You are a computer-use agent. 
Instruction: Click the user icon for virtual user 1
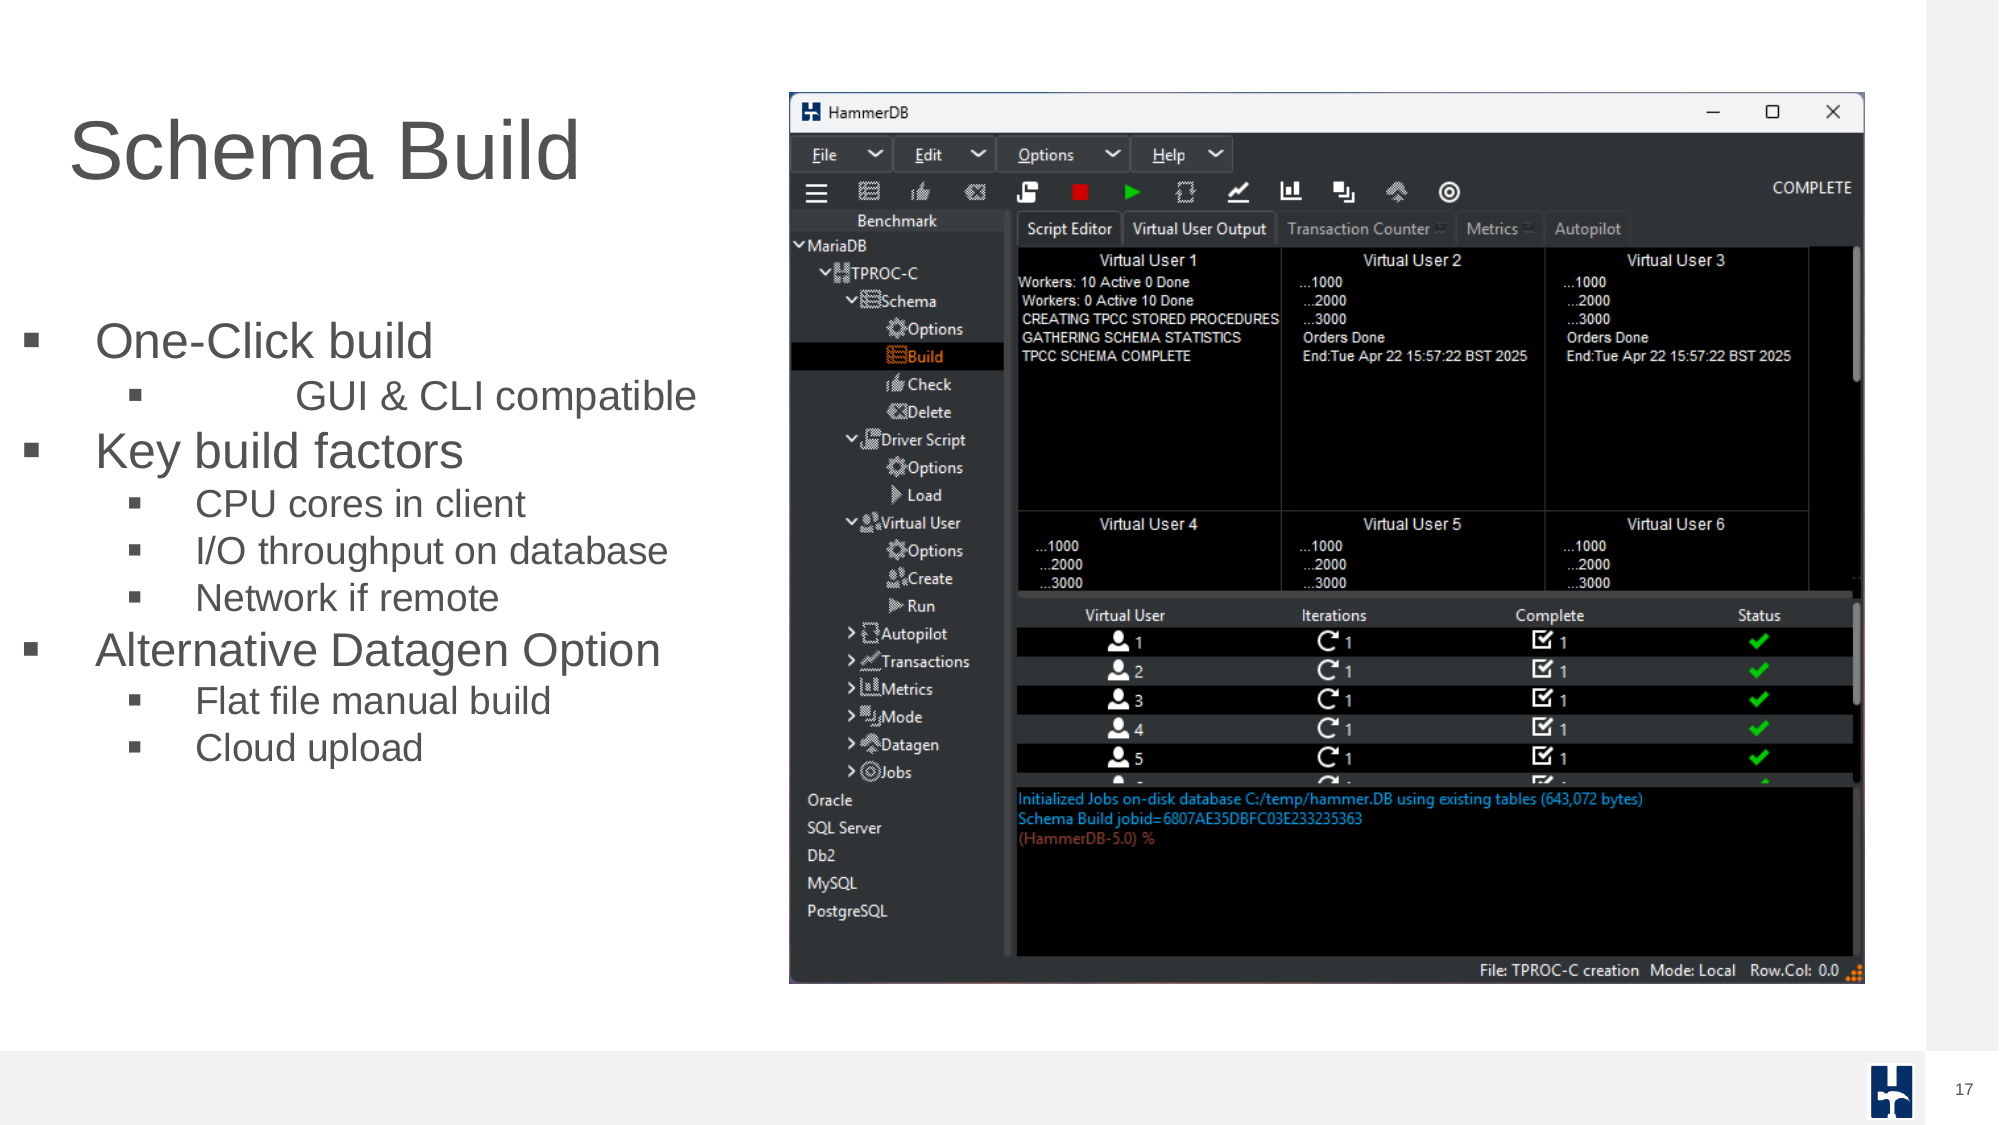1118,642
